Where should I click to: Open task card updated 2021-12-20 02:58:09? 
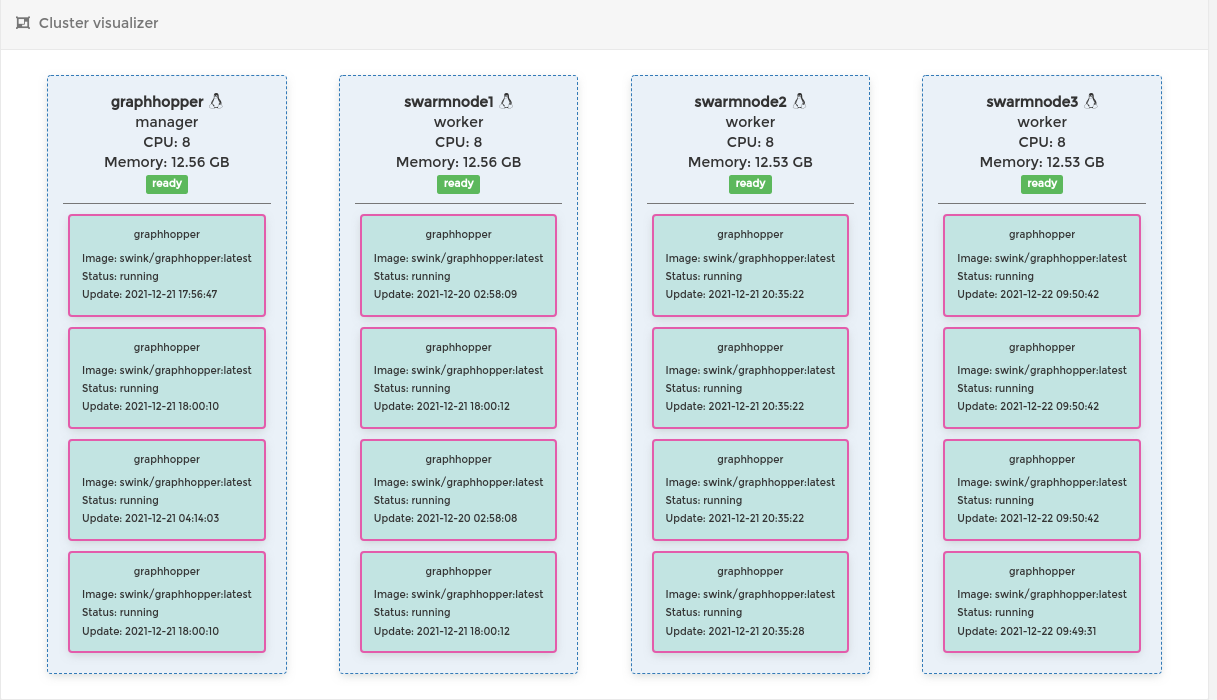click(x=458, y=265)
